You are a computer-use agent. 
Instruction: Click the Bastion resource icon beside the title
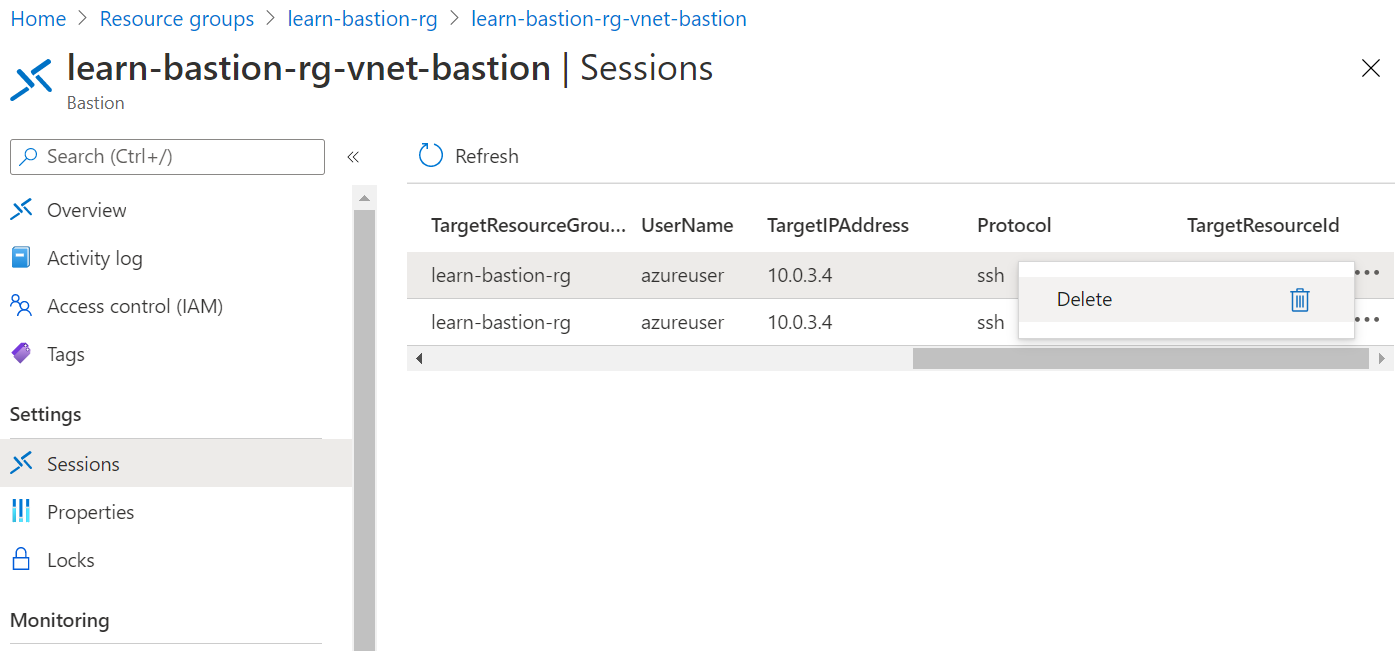[31, 80]
